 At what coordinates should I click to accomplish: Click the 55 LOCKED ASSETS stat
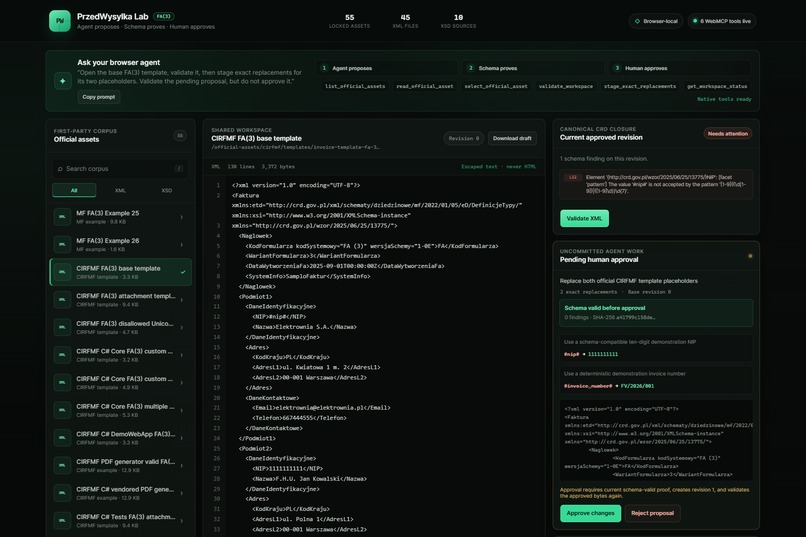(x=349, y=21)
